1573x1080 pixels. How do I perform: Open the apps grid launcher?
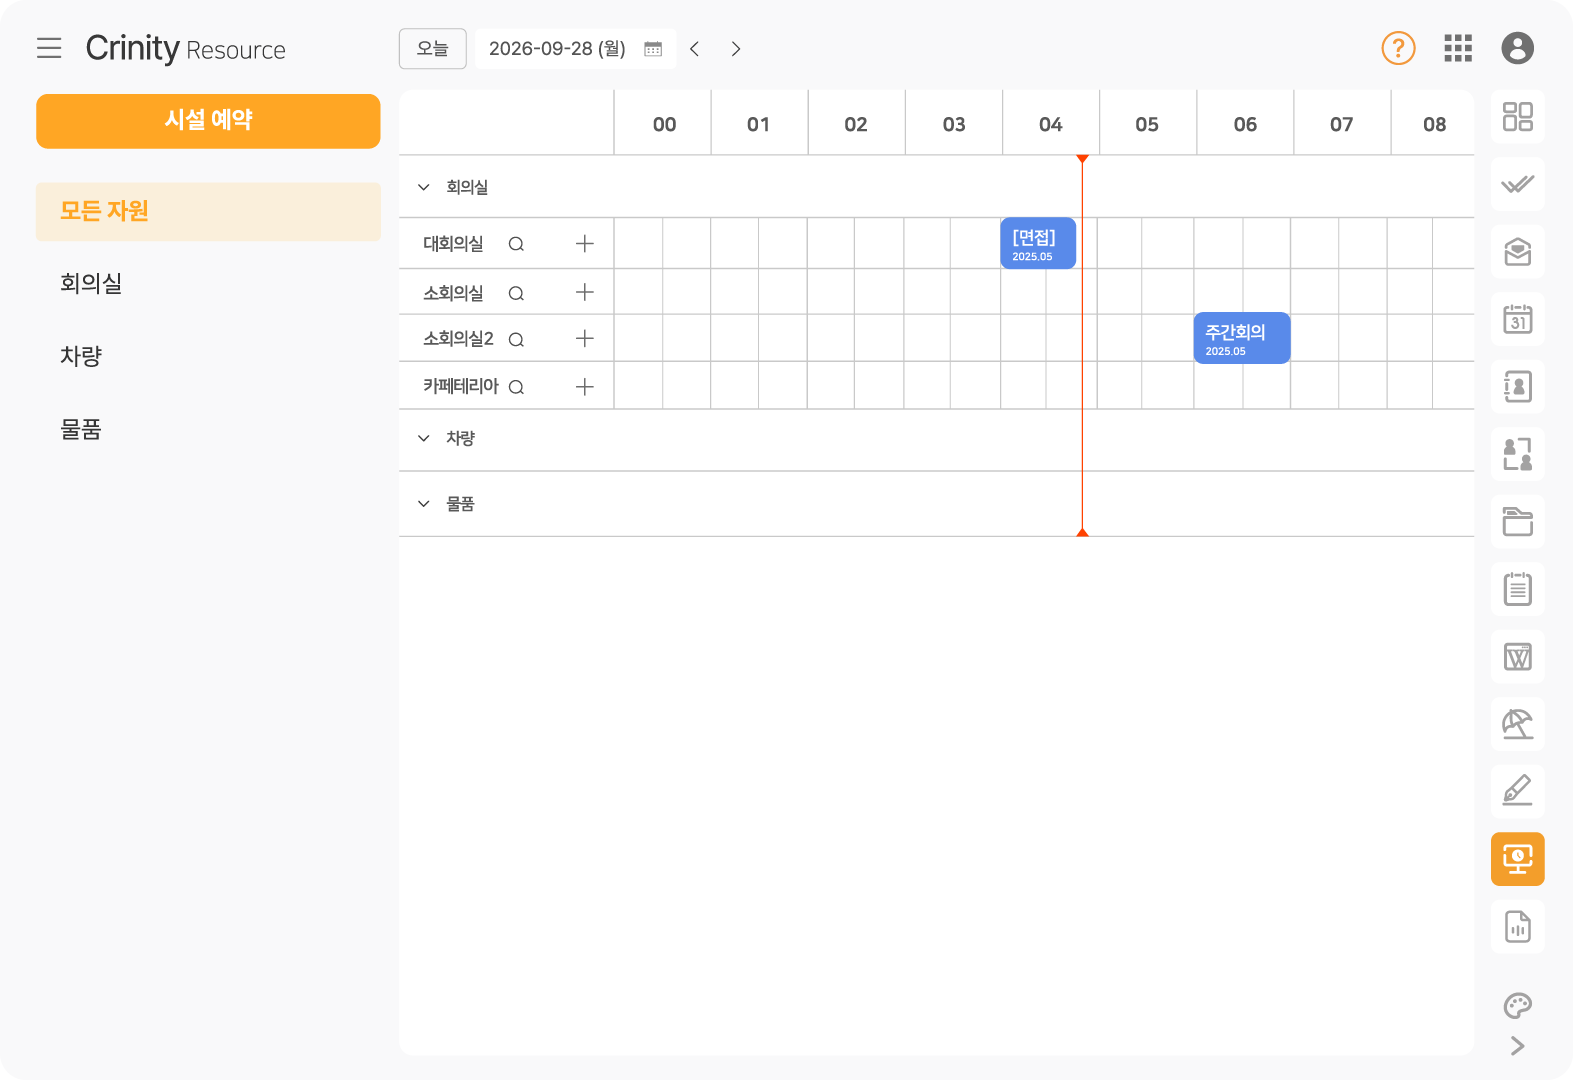coord(1458,48)
